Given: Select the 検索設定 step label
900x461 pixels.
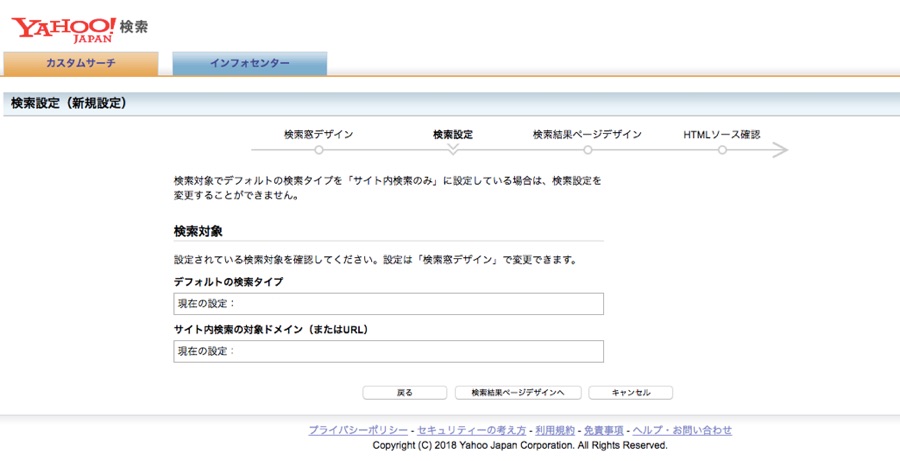Looking at the screenshot, I should (453, 134).
